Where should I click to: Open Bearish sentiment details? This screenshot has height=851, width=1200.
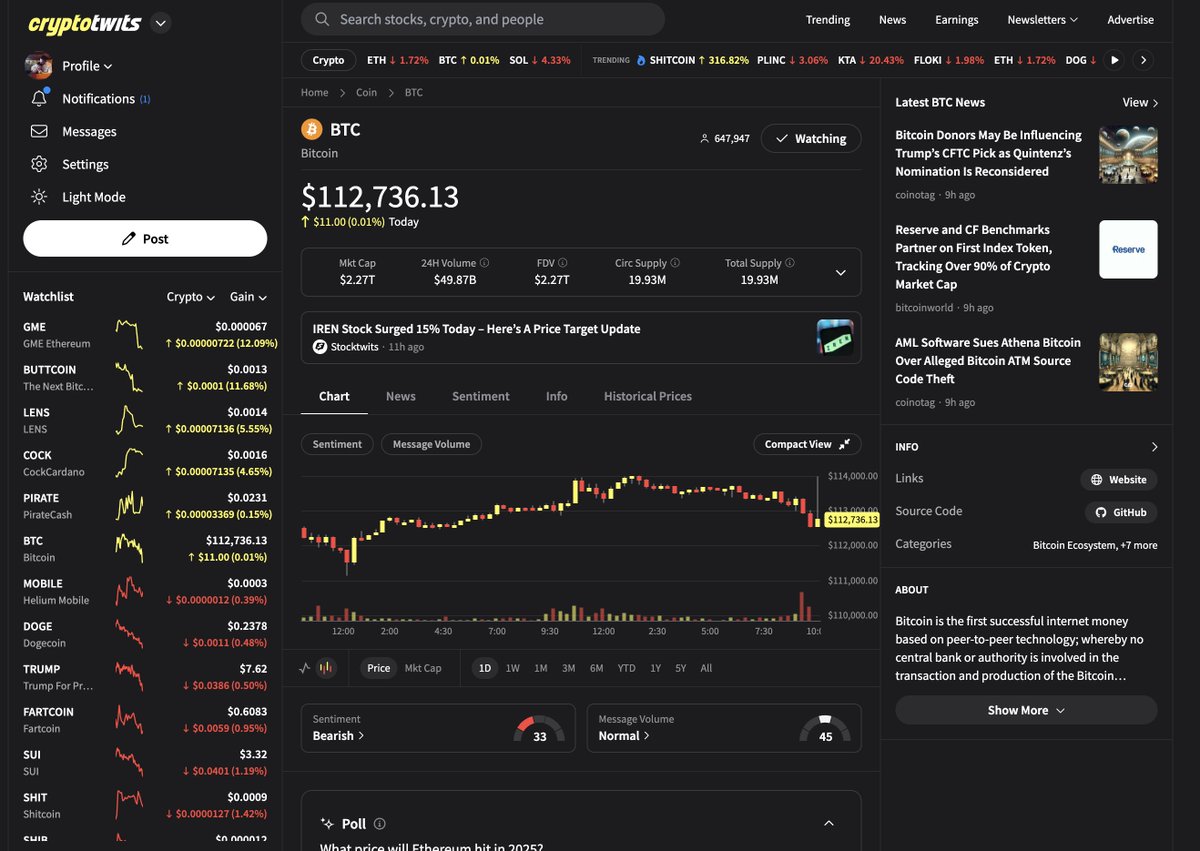(x=338, y=735)
